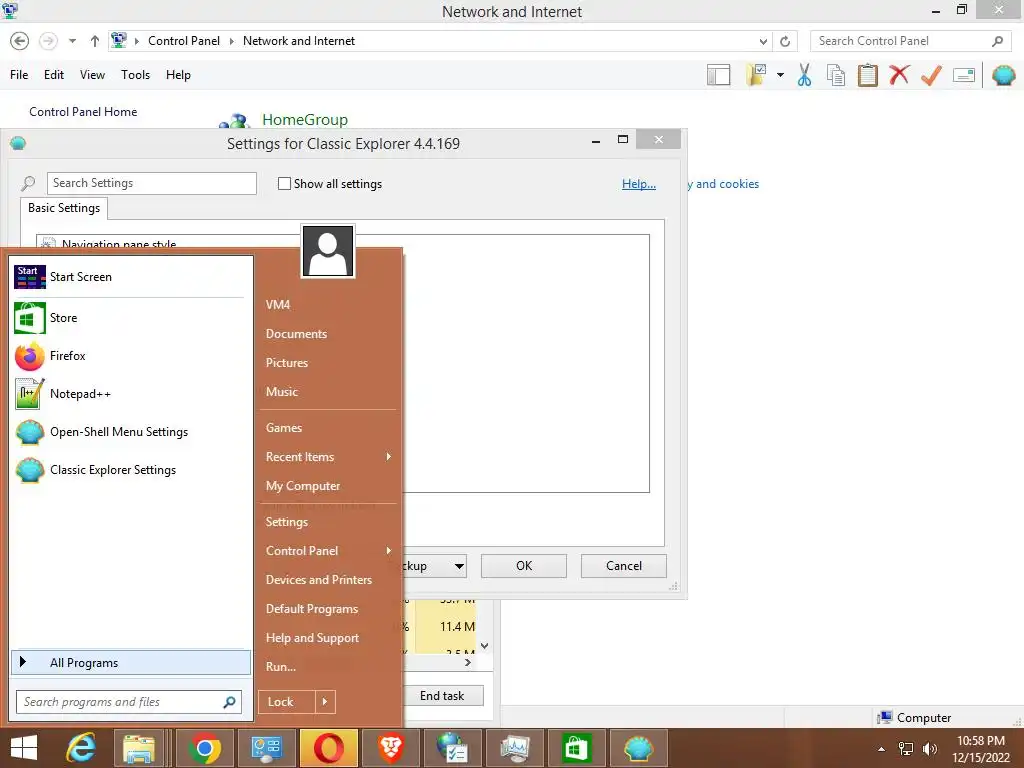The image size is (1024, 768).
Task: Open Classic Explorer settings shell toolbar icon
Action: pos(1004,75)
